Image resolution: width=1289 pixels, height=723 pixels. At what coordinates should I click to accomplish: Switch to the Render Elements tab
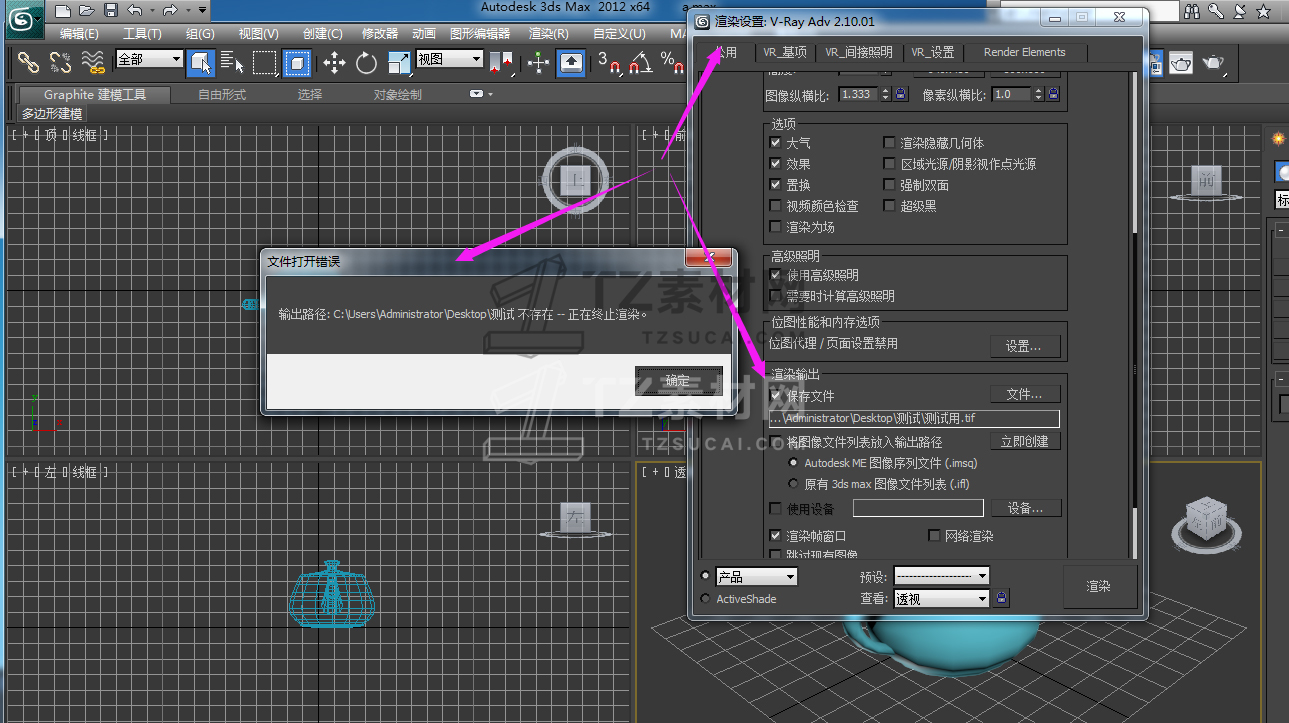pyautogui.click(x=1024, y=52)
